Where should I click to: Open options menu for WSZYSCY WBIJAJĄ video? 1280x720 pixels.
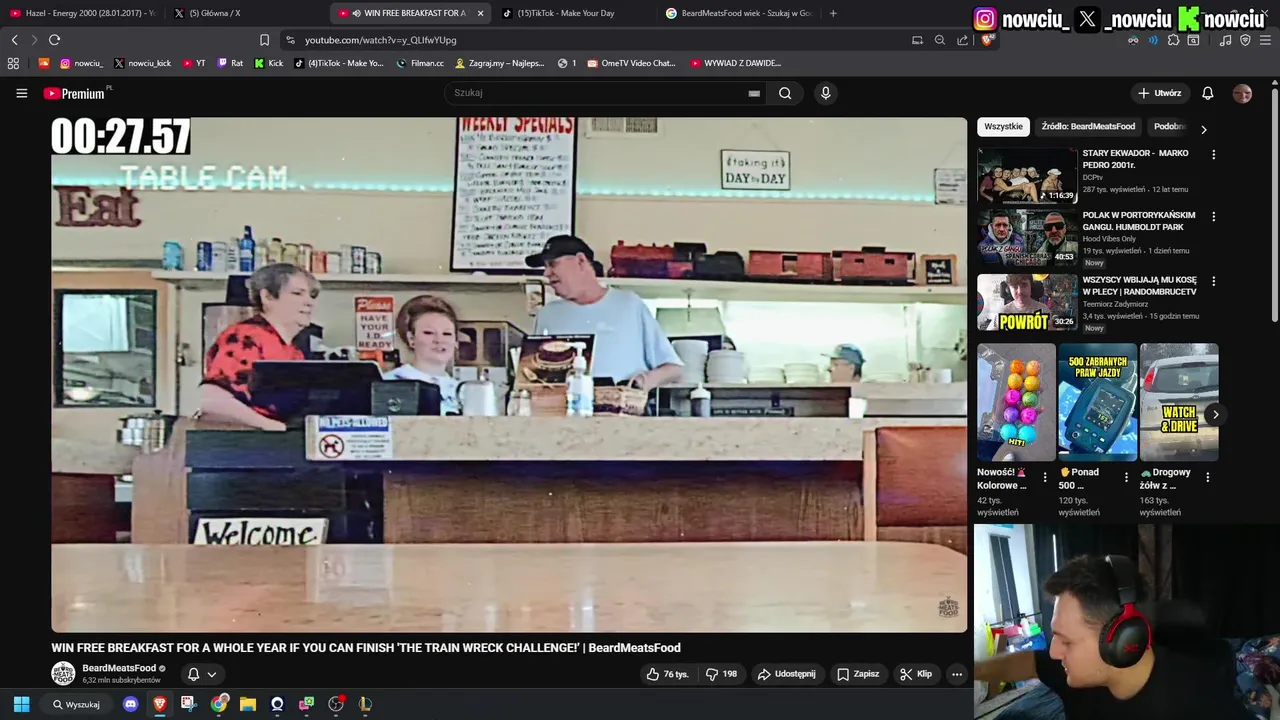pyautogui.click(x=1213, y=281)
